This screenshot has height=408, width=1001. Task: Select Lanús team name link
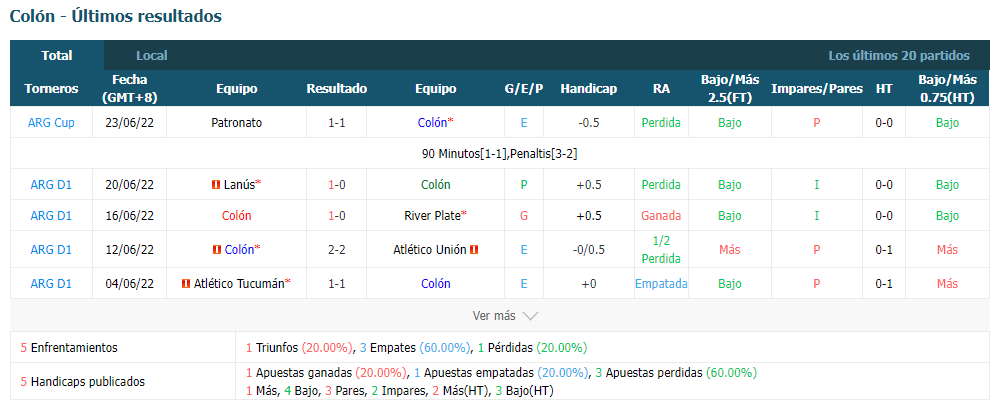(x=239, y=185)
